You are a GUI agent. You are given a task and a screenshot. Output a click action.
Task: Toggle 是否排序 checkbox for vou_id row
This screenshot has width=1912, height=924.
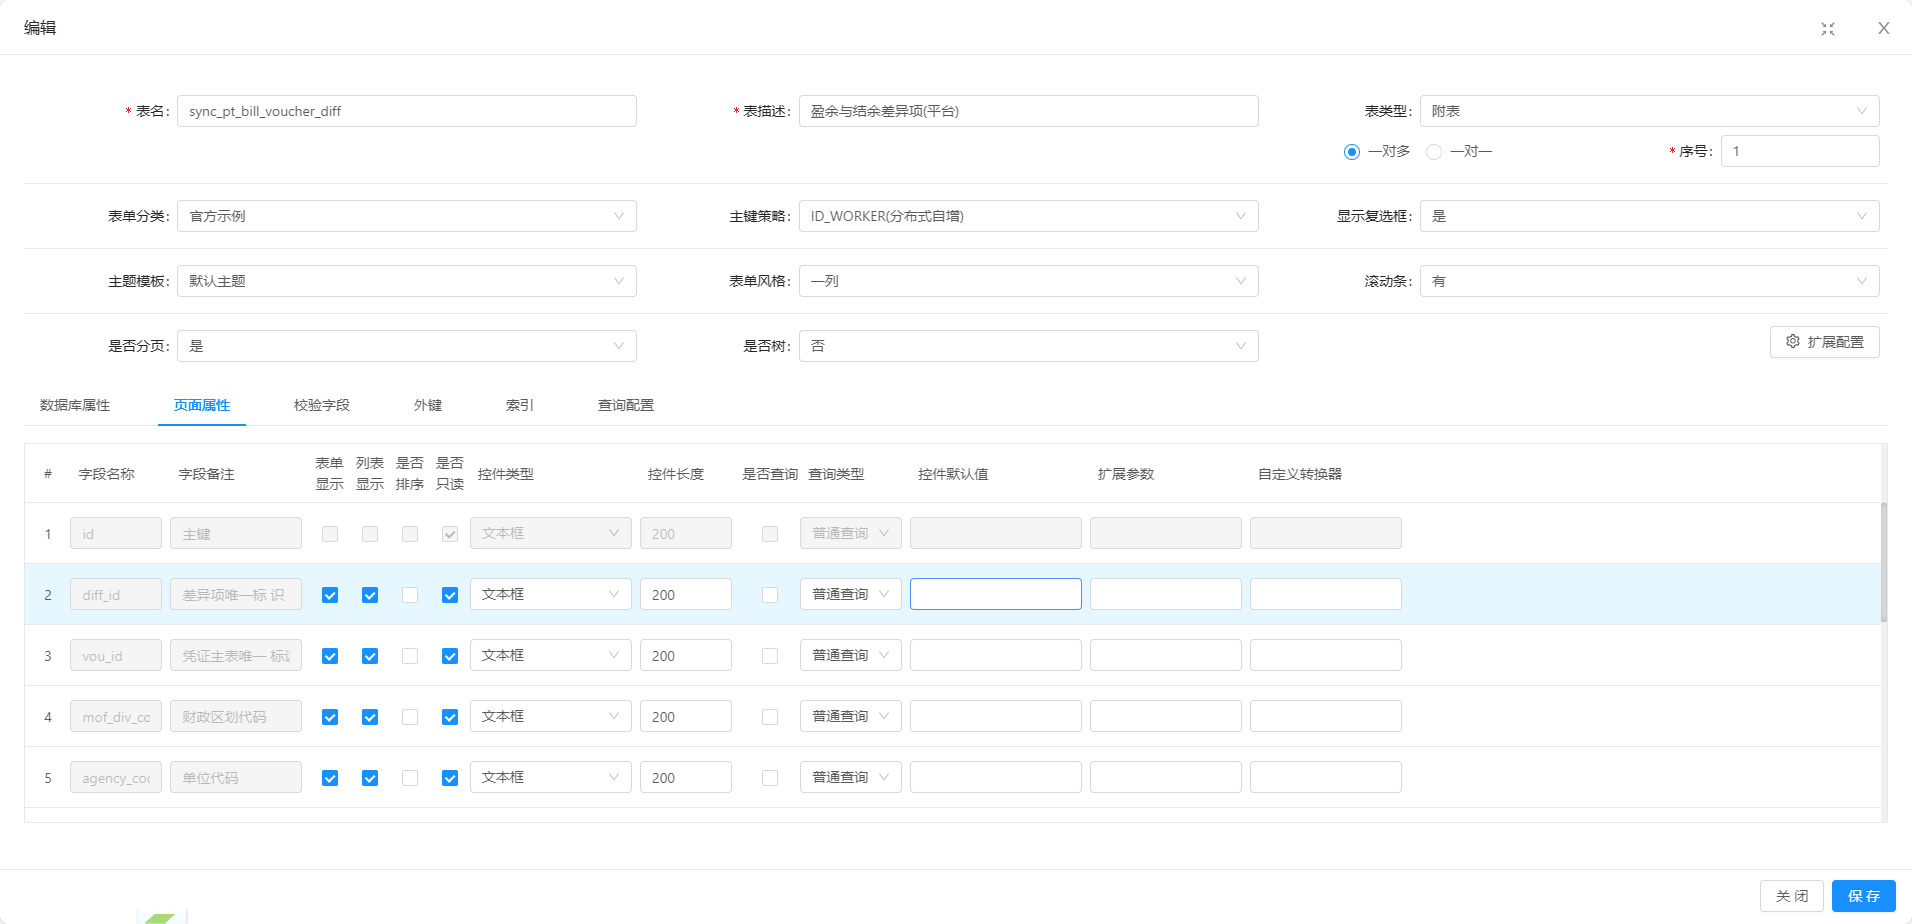(410, 656)
